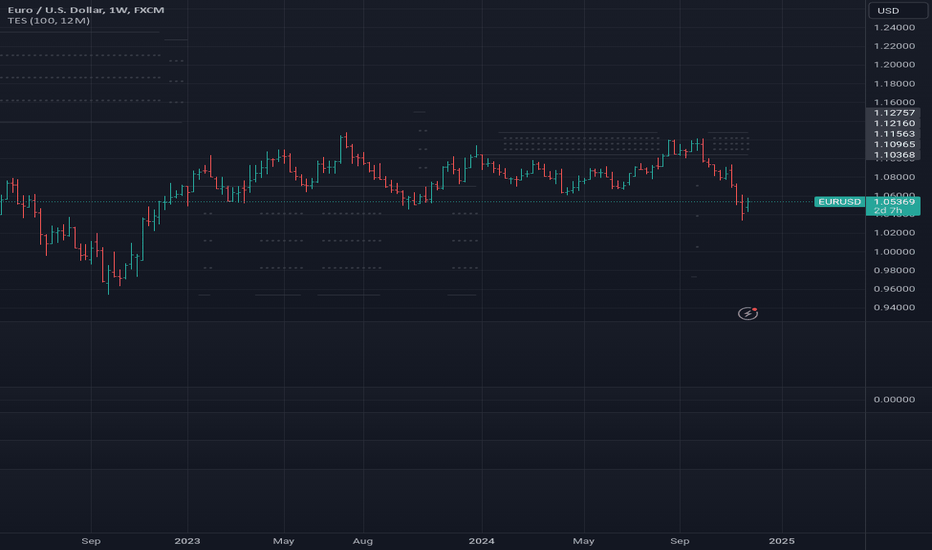Click the 1.12160 indicator level label
932x550 pixels.
(894, 124)
